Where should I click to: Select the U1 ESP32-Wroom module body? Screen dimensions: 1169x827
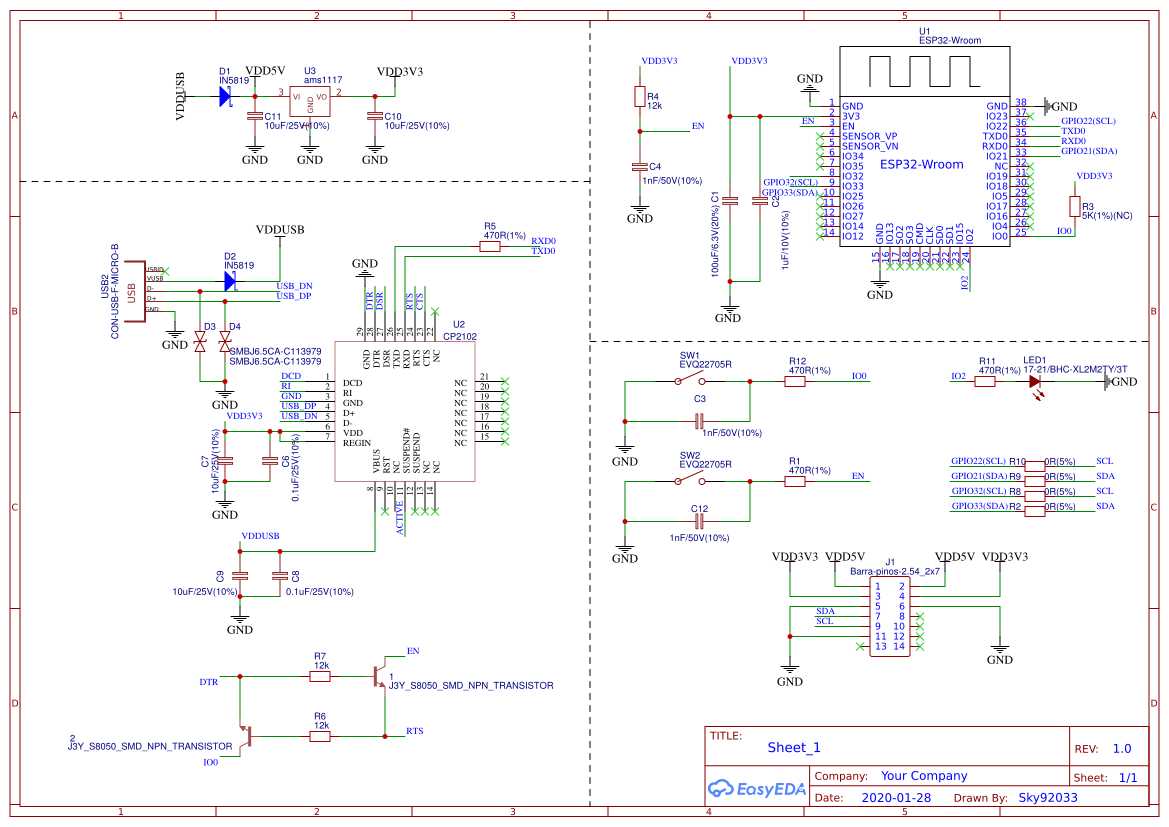pos(924,145)
